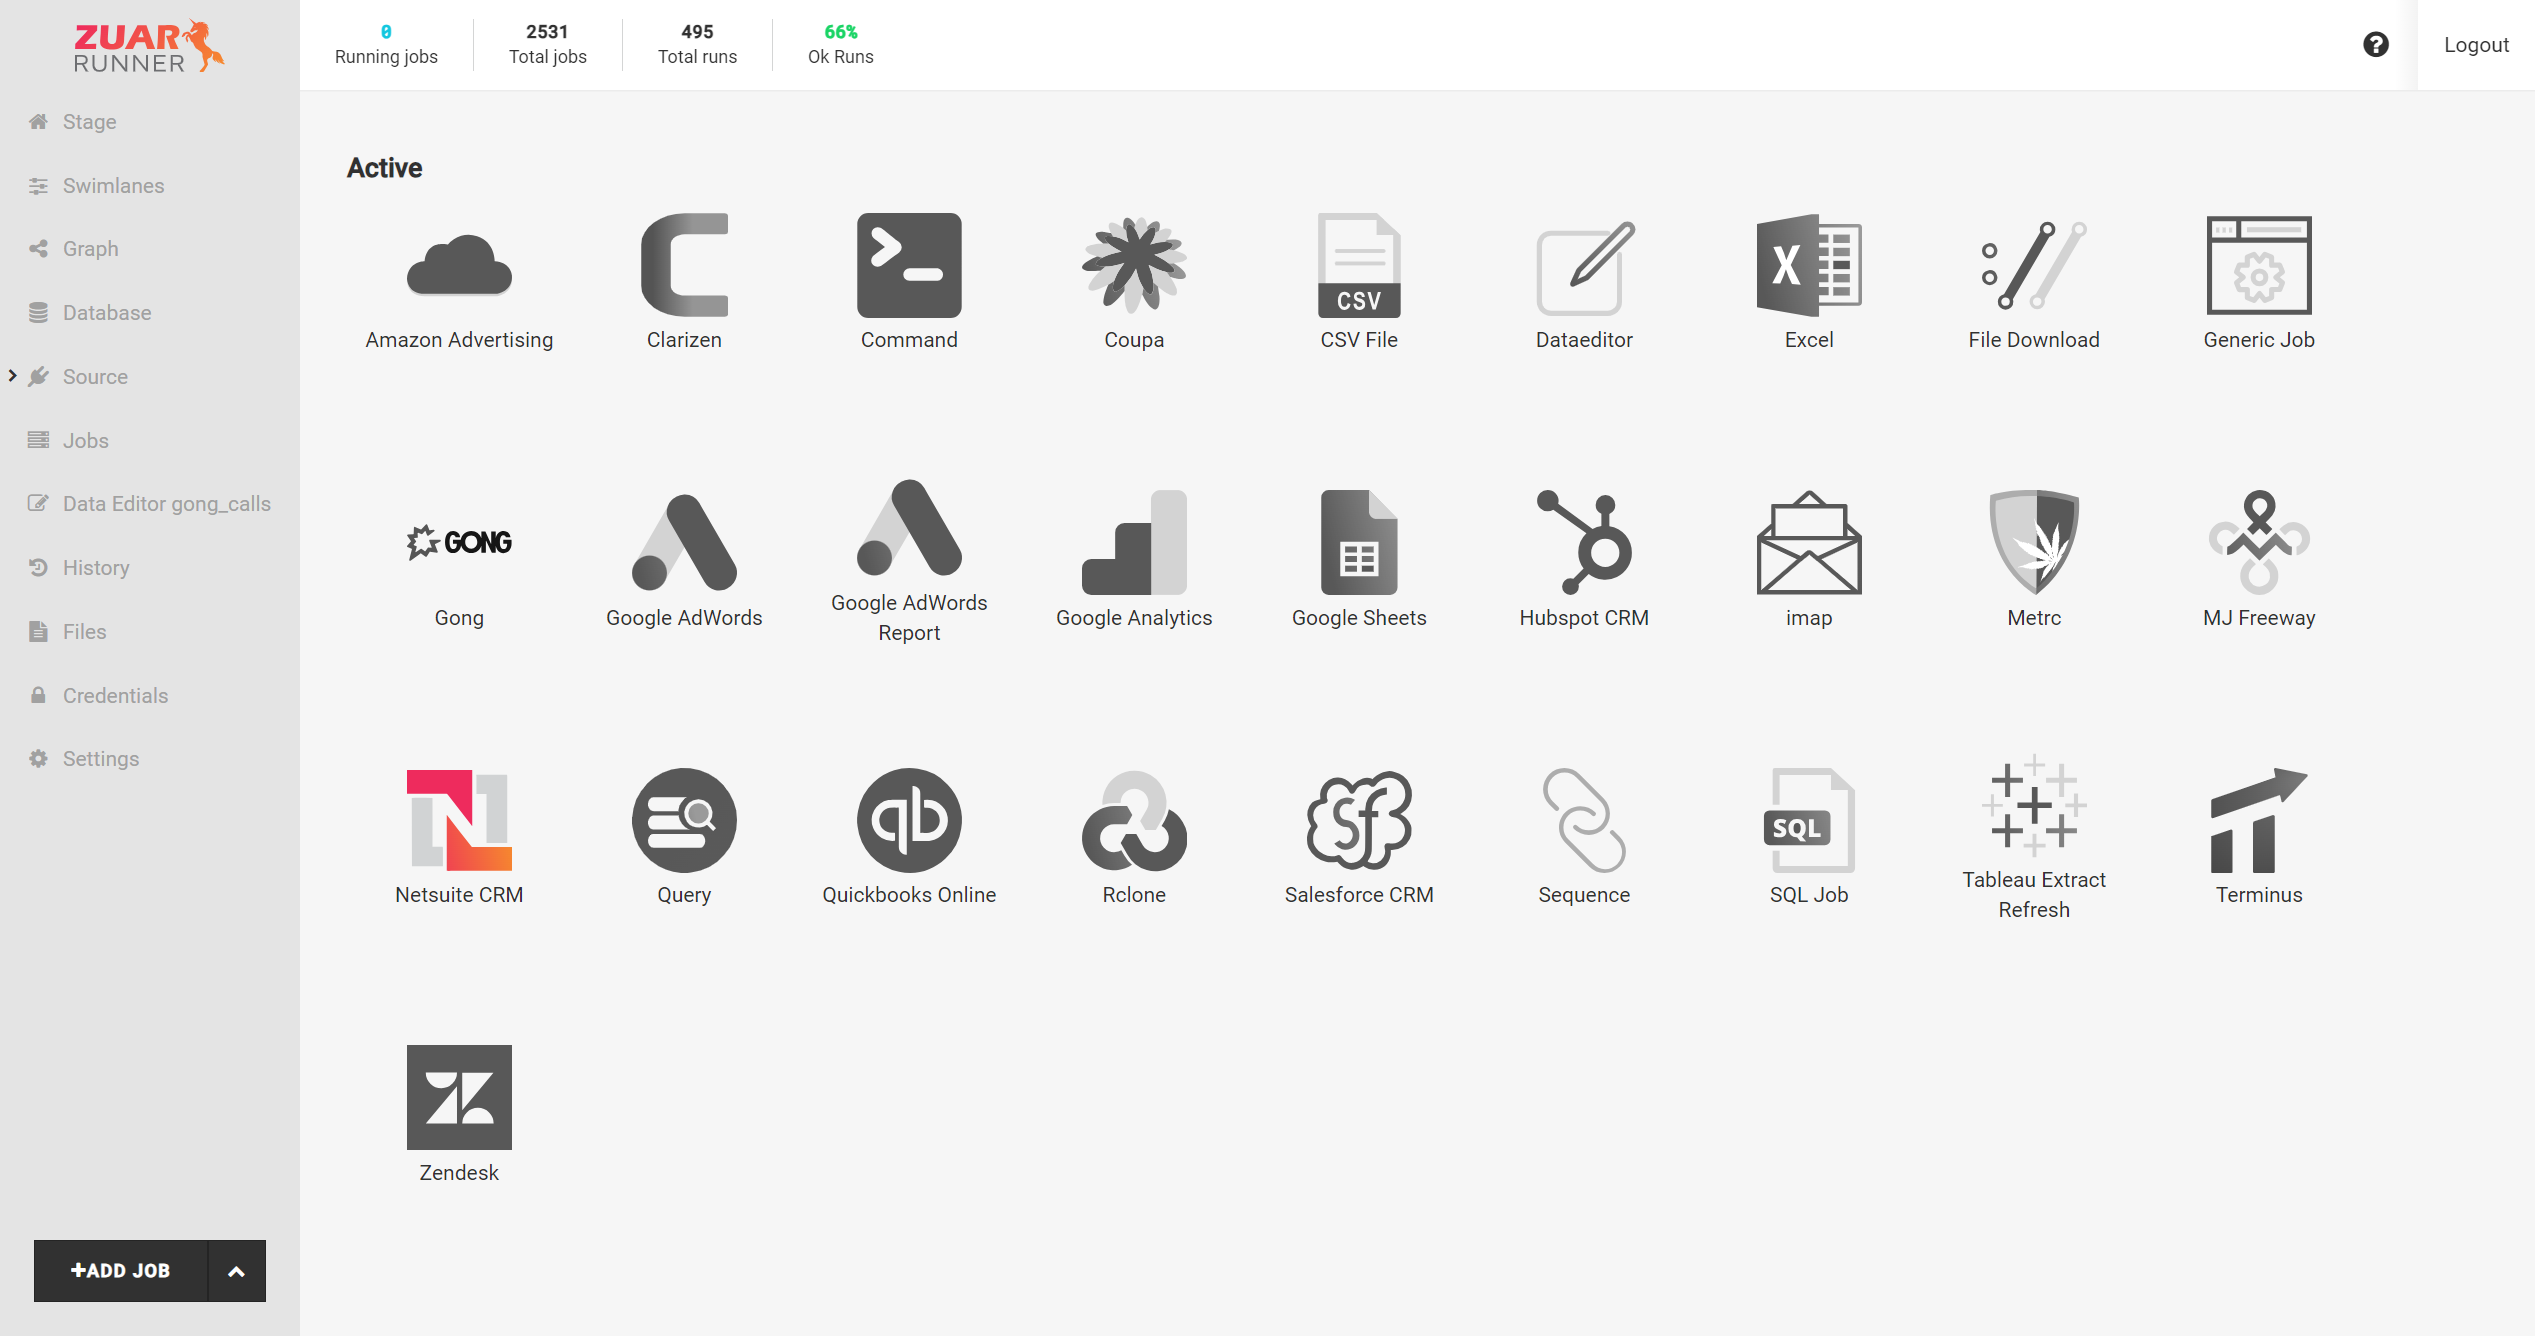This screenshot has width=2535, height=1336.
Task: Click the ADD JOB button
Action: click(121, 1270)
